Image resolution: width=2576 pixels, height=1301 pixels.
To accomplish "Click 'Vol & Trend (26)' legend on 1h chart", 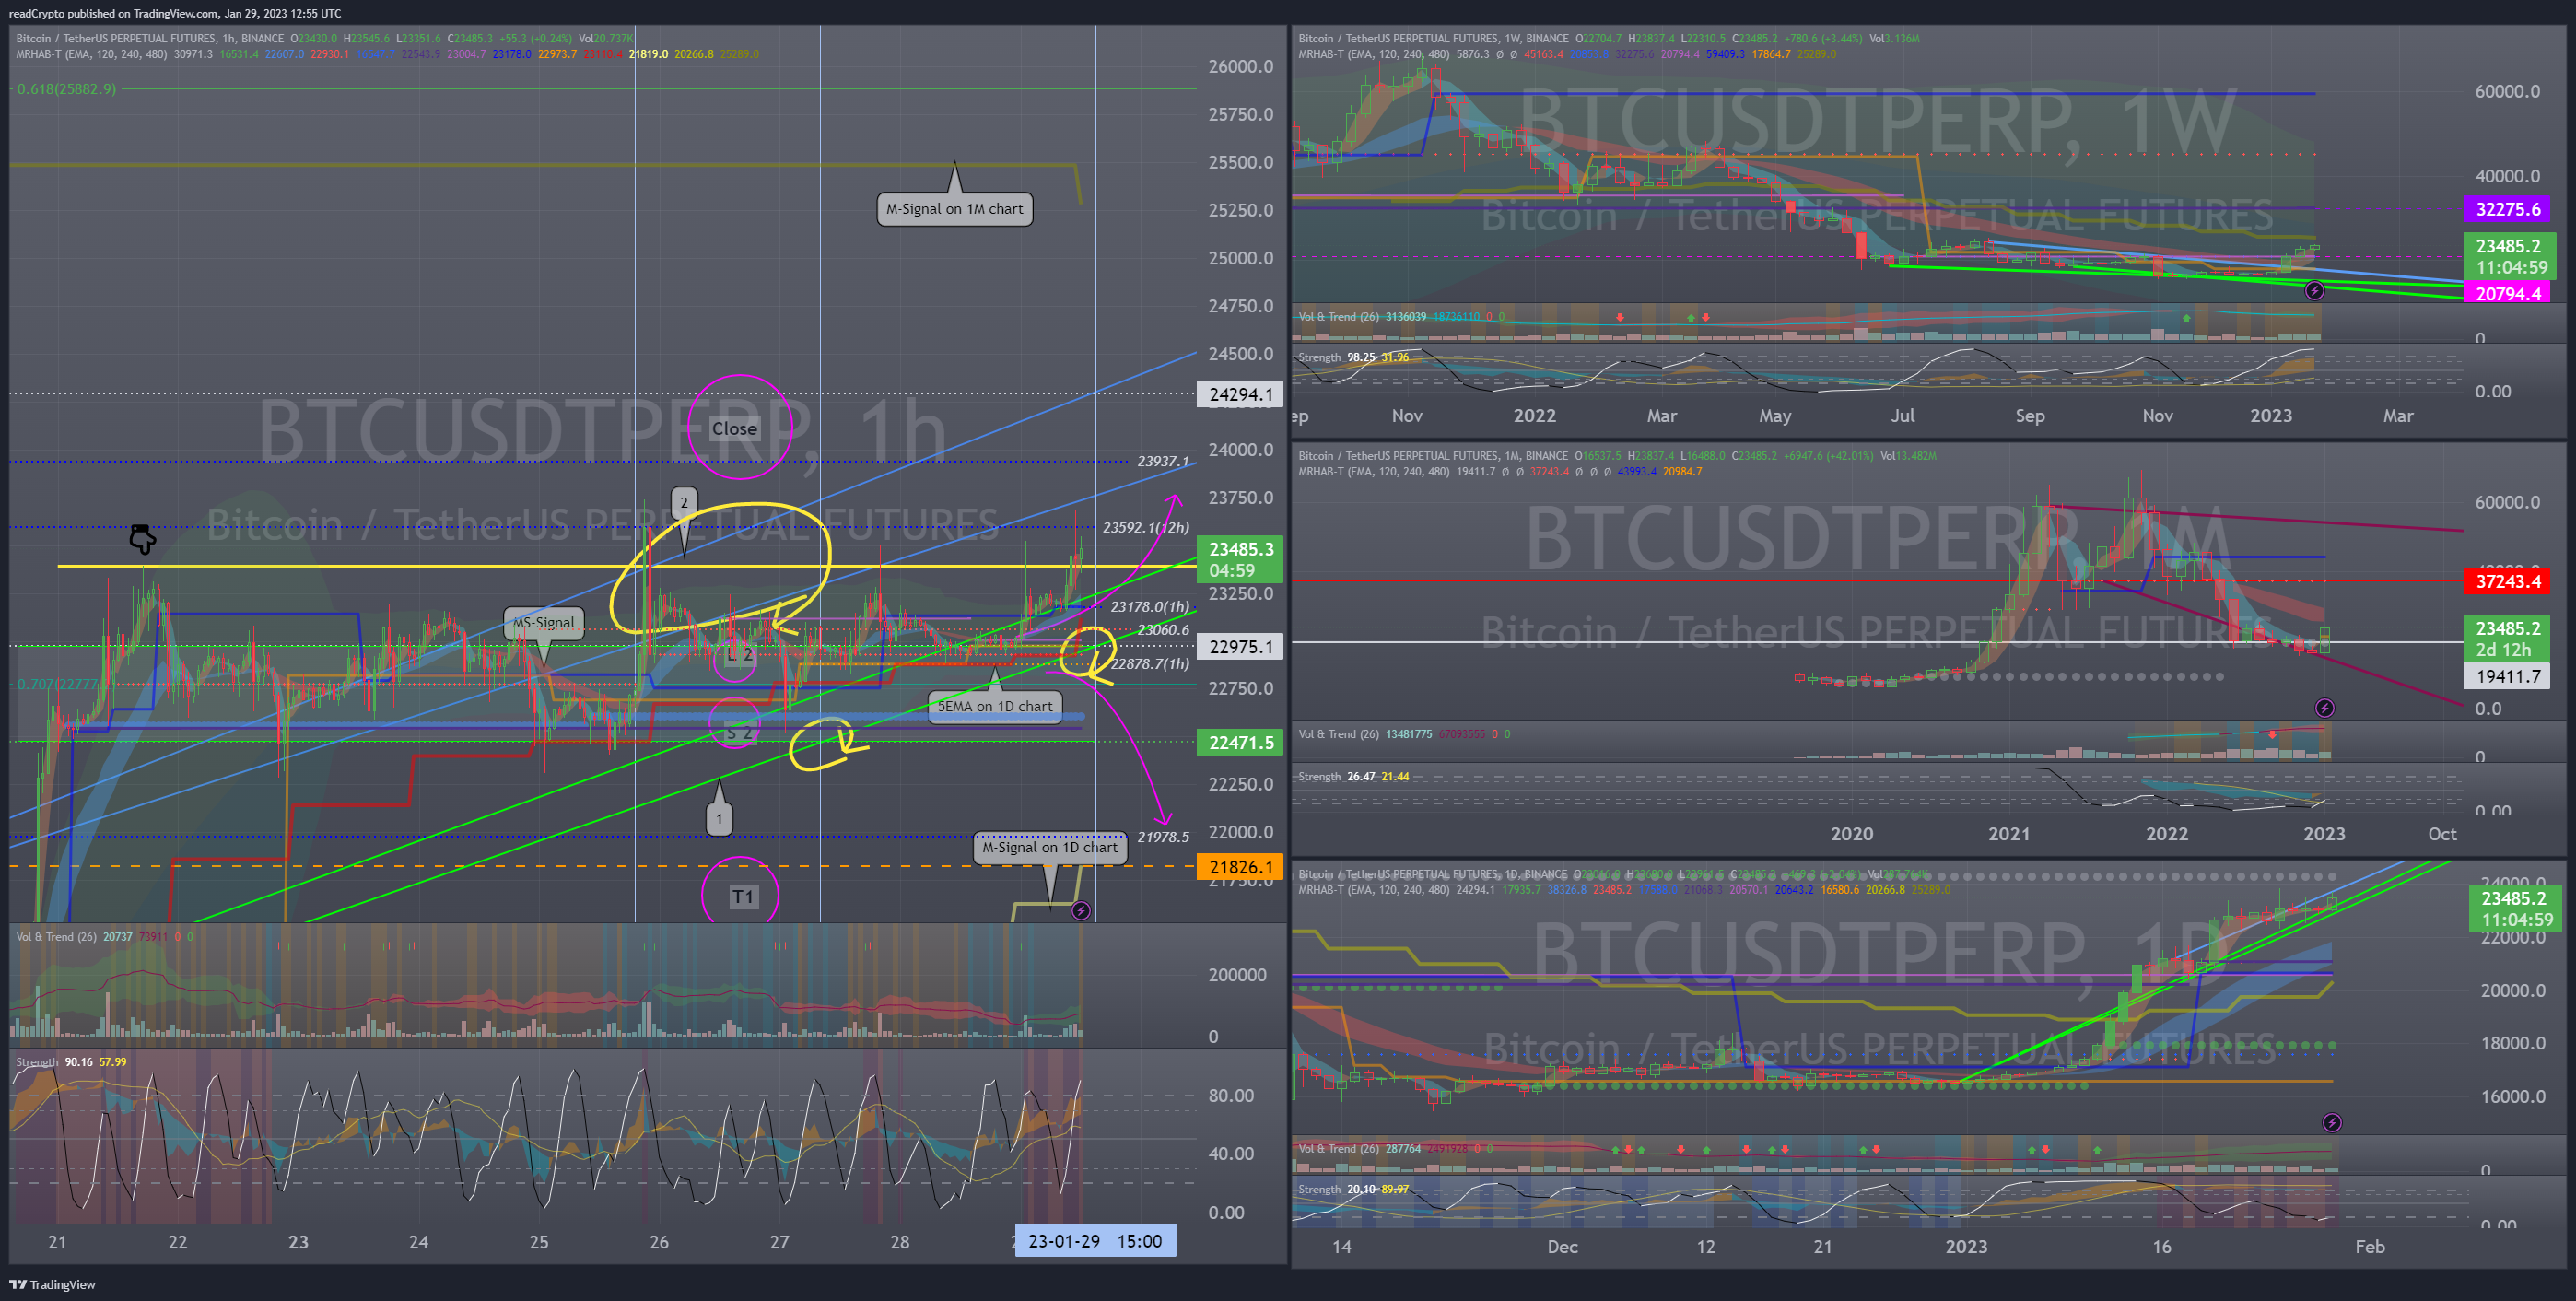I will (x=56, y=937).
